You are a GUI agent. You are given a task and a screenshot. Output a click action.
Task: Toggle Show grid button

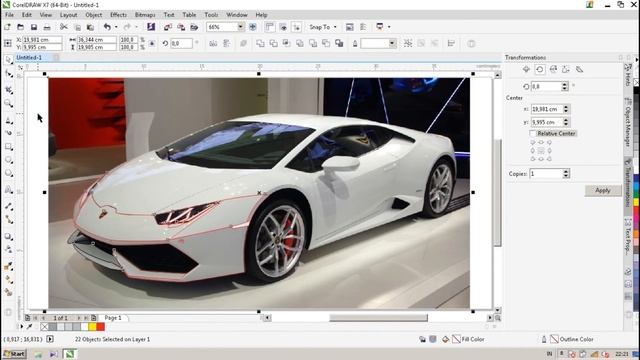tap(283, 27)
